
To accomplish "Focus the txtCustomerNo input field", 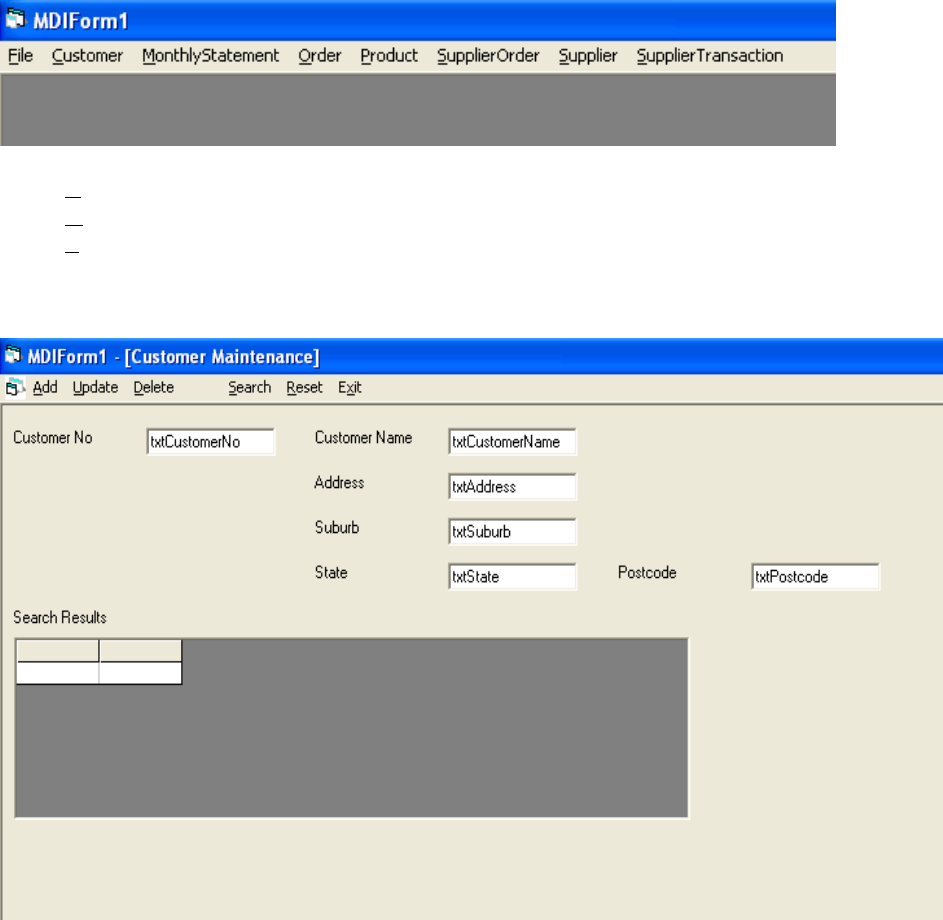I will click(x=210, y=442).
